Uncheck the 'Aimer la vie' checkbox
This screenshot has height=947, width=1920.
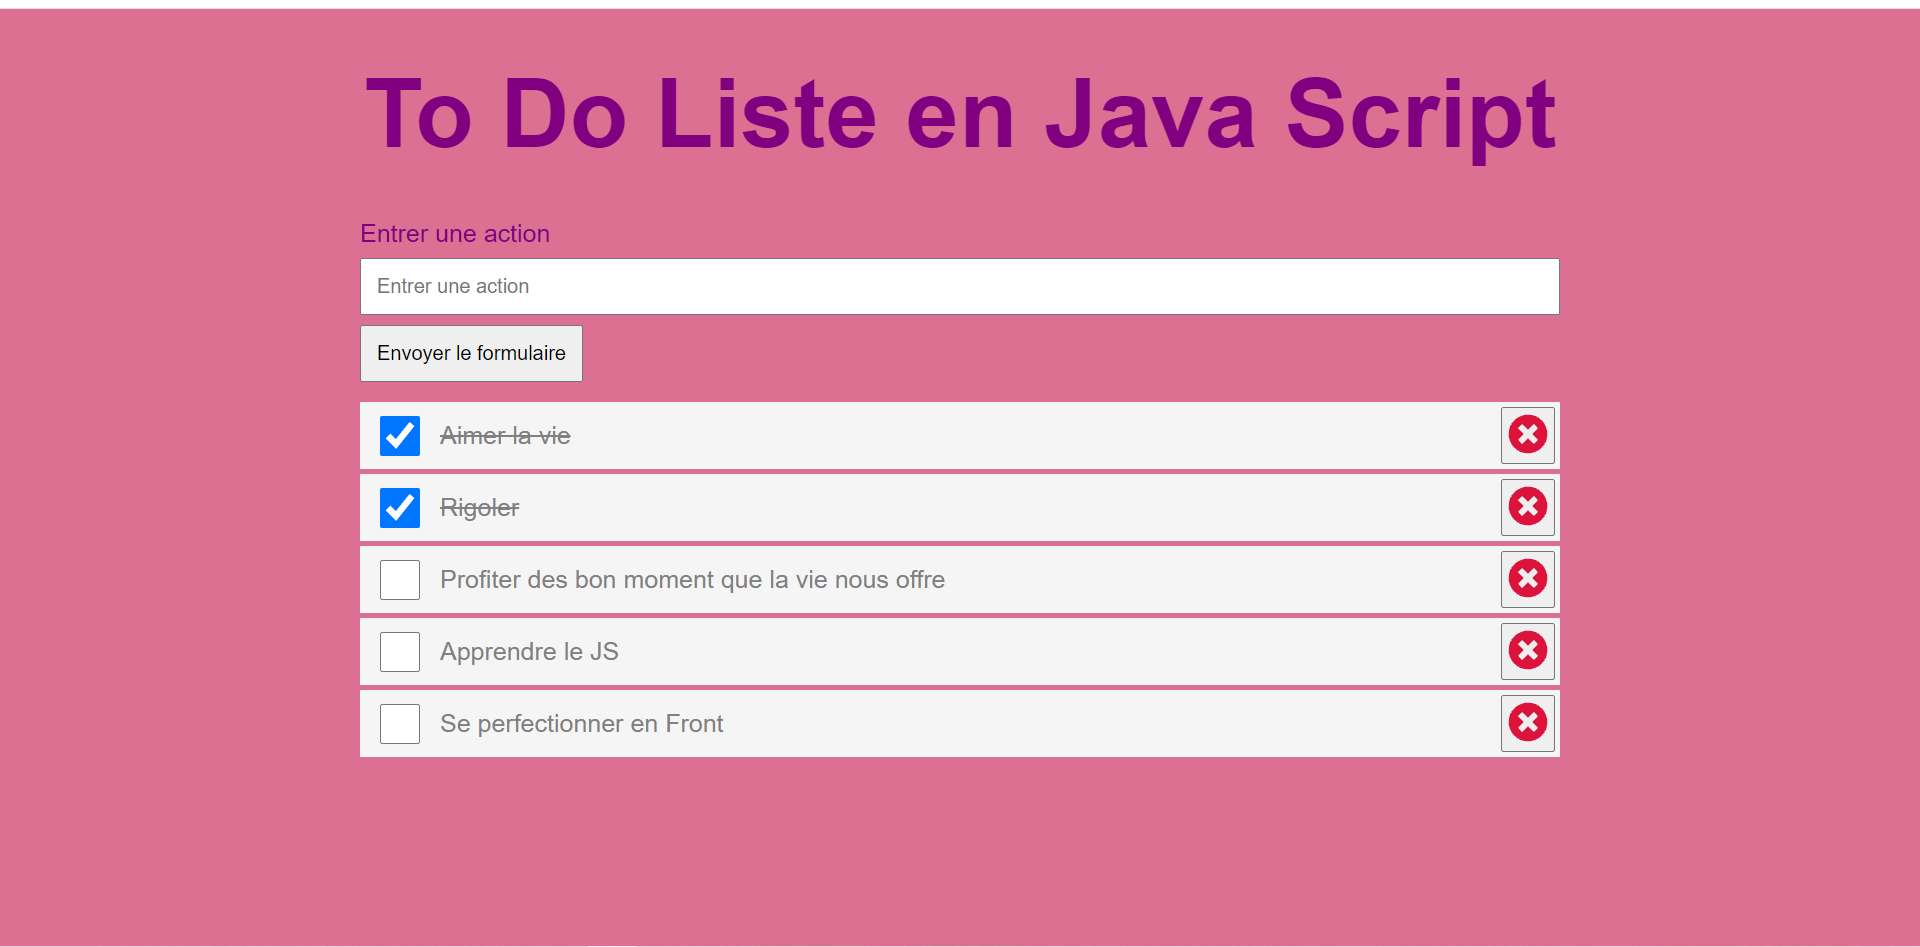(x=399, y=435)
